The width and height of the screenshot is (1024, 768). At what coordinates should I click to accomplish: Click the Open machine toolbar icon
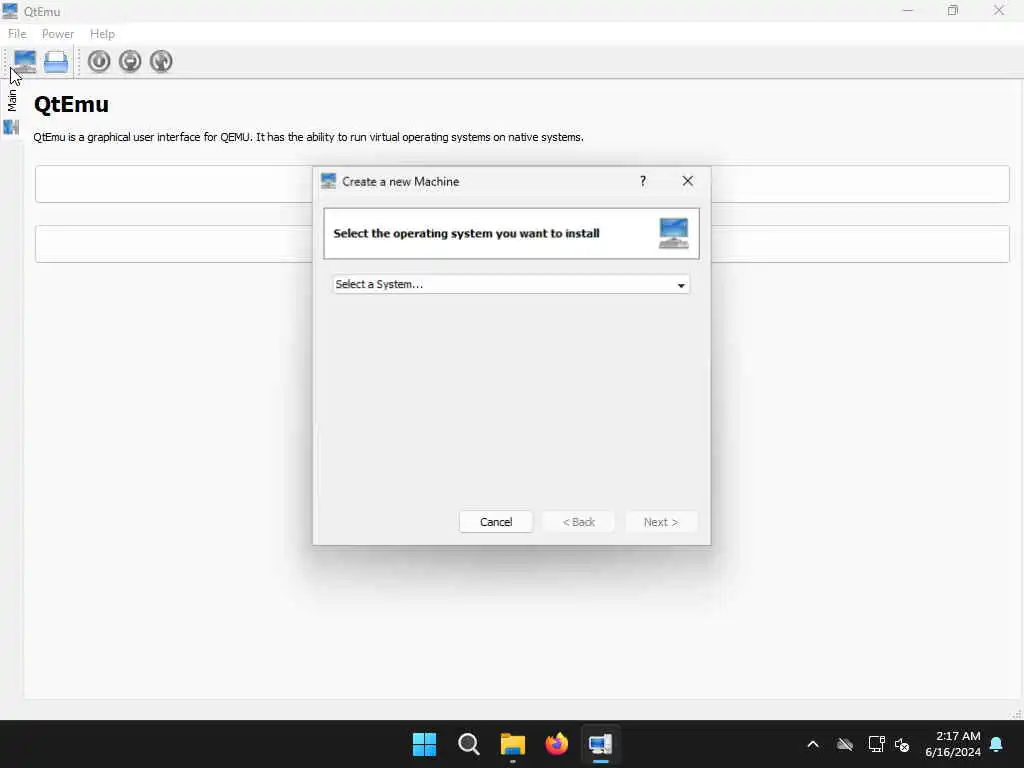coord(56,61)
